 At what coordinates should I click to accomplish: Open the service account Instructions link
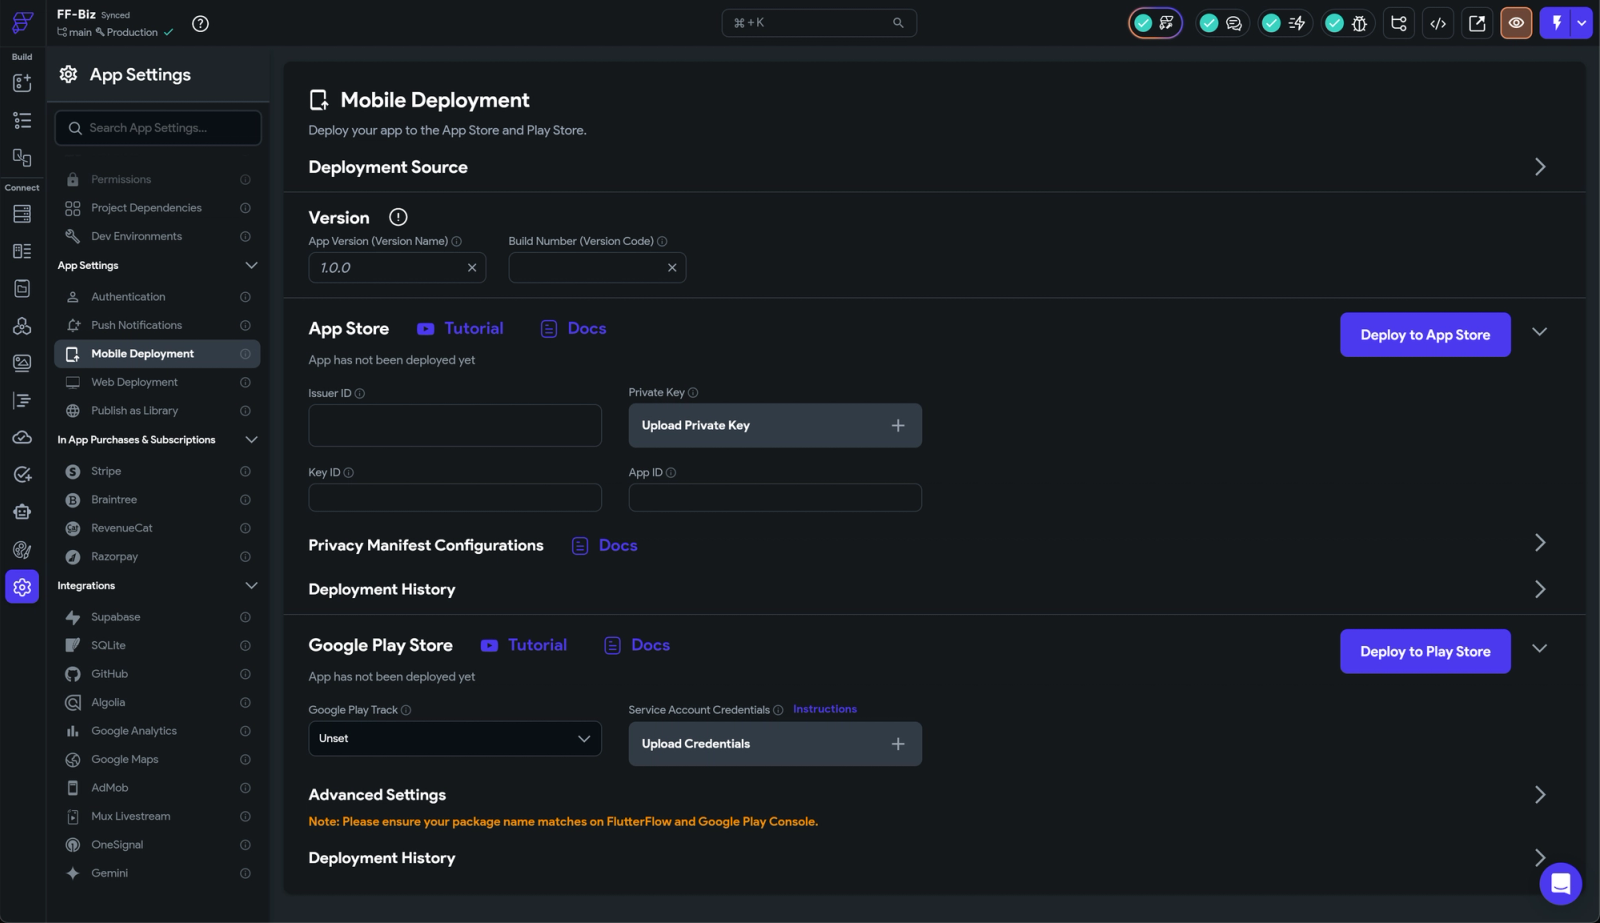tap(825, 709)
